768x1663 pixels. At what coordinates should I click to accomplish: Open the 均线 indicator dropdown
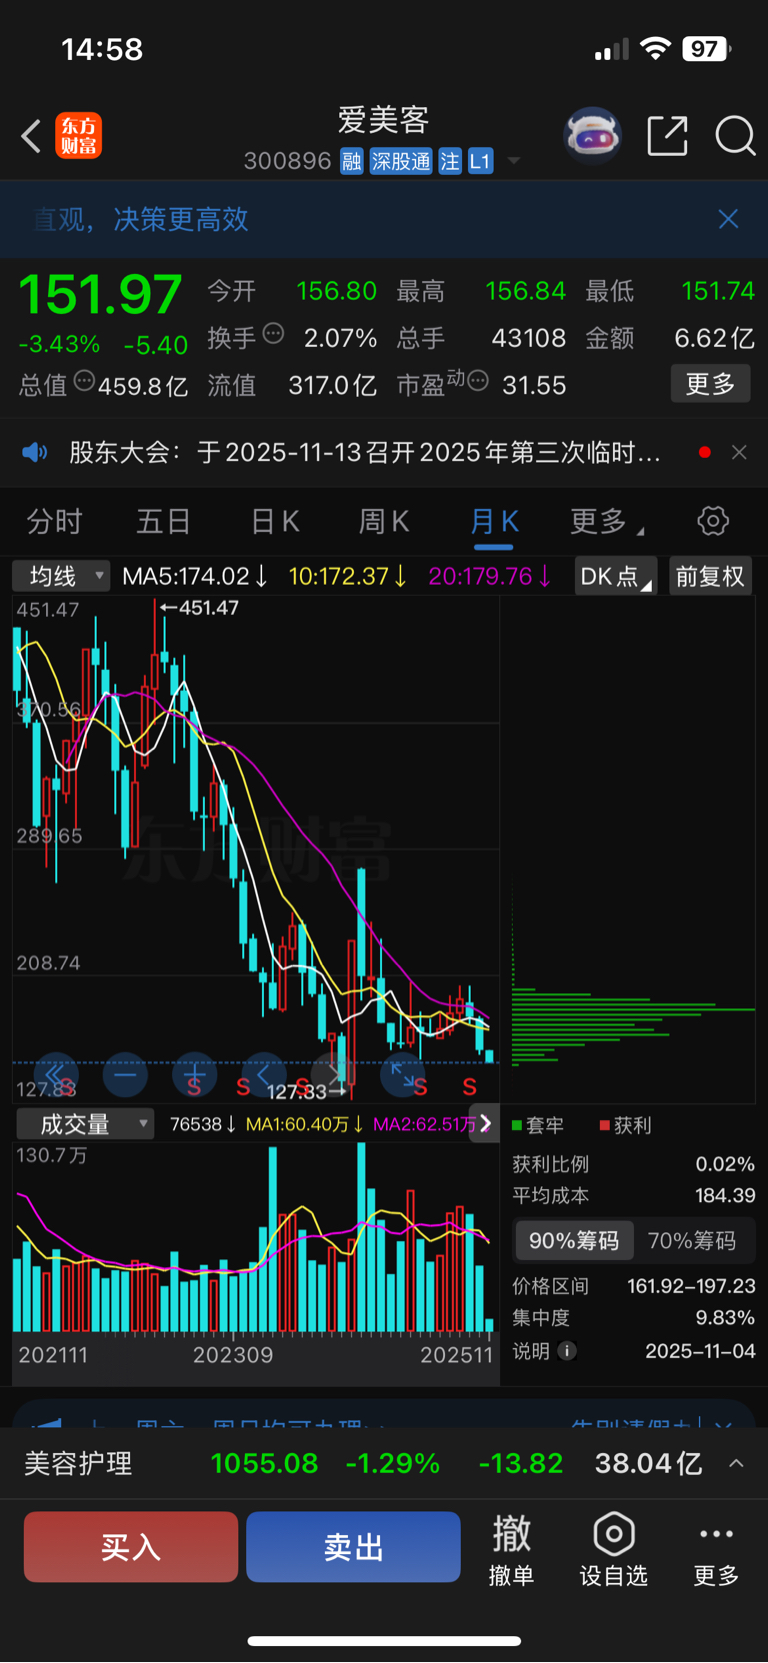pos(61,576)
